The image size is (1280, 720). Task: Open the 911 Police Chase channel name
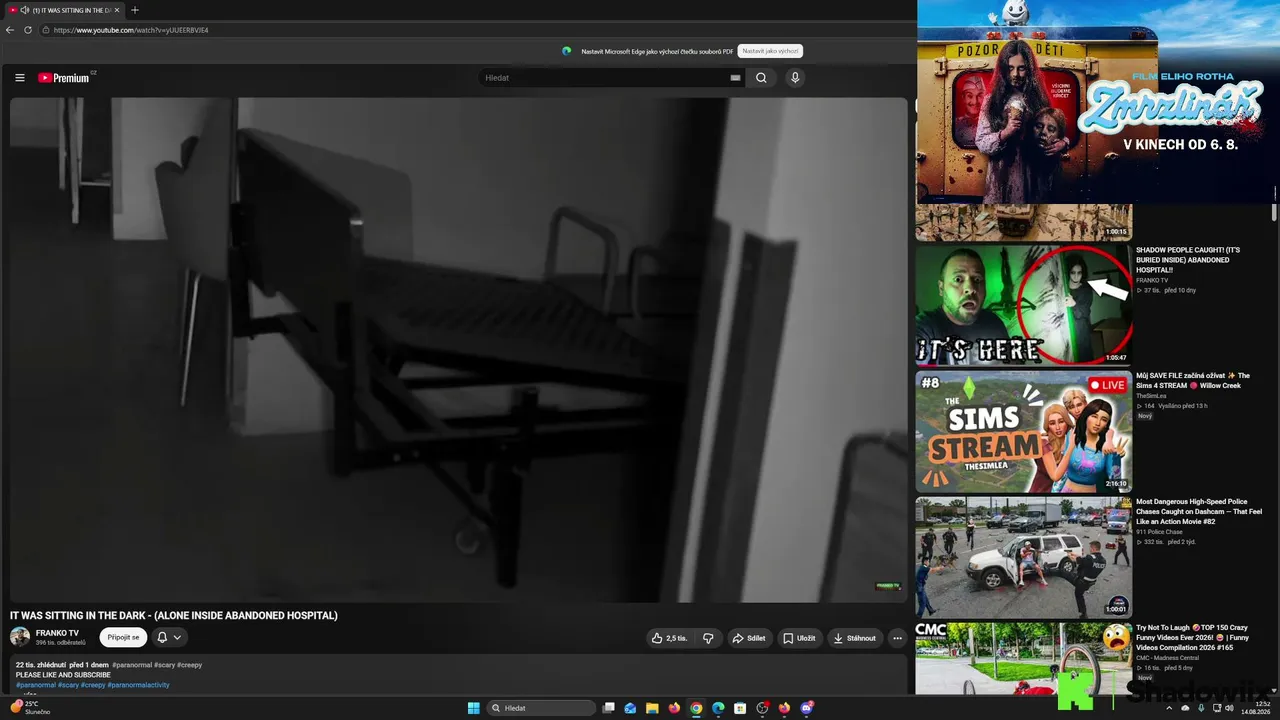coord(1159,532)
